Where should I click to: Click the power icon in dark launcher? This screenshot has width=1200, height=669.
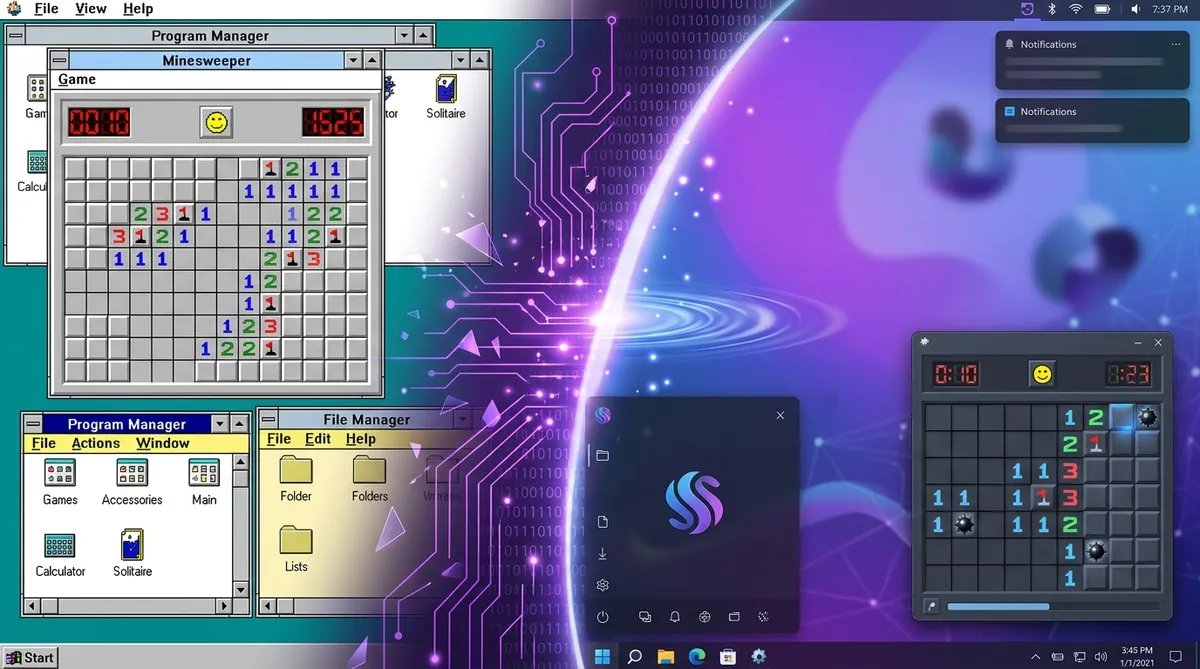pyautogui.click(x=603, y=617)
